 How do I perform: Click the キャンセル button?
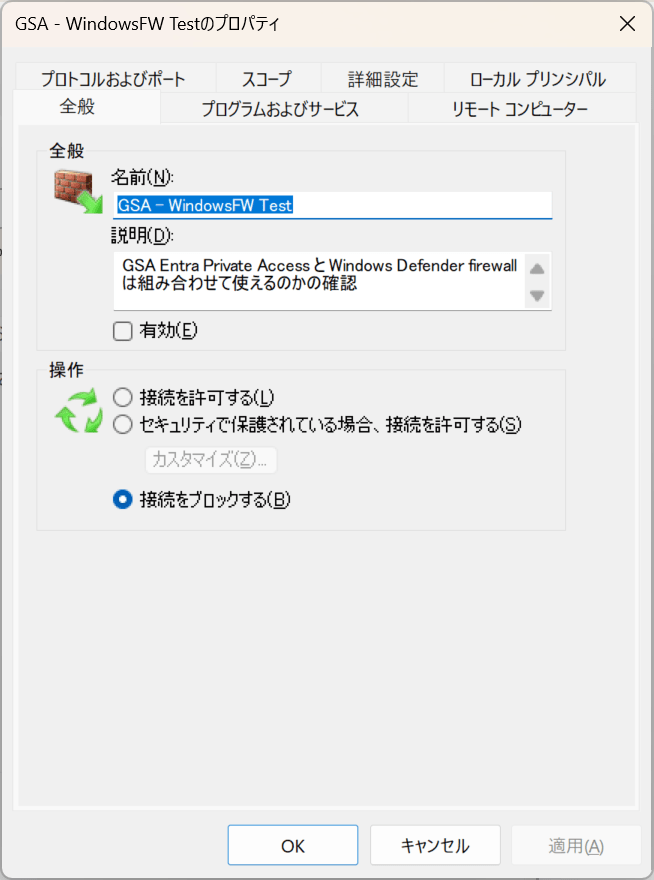point(435,845)
